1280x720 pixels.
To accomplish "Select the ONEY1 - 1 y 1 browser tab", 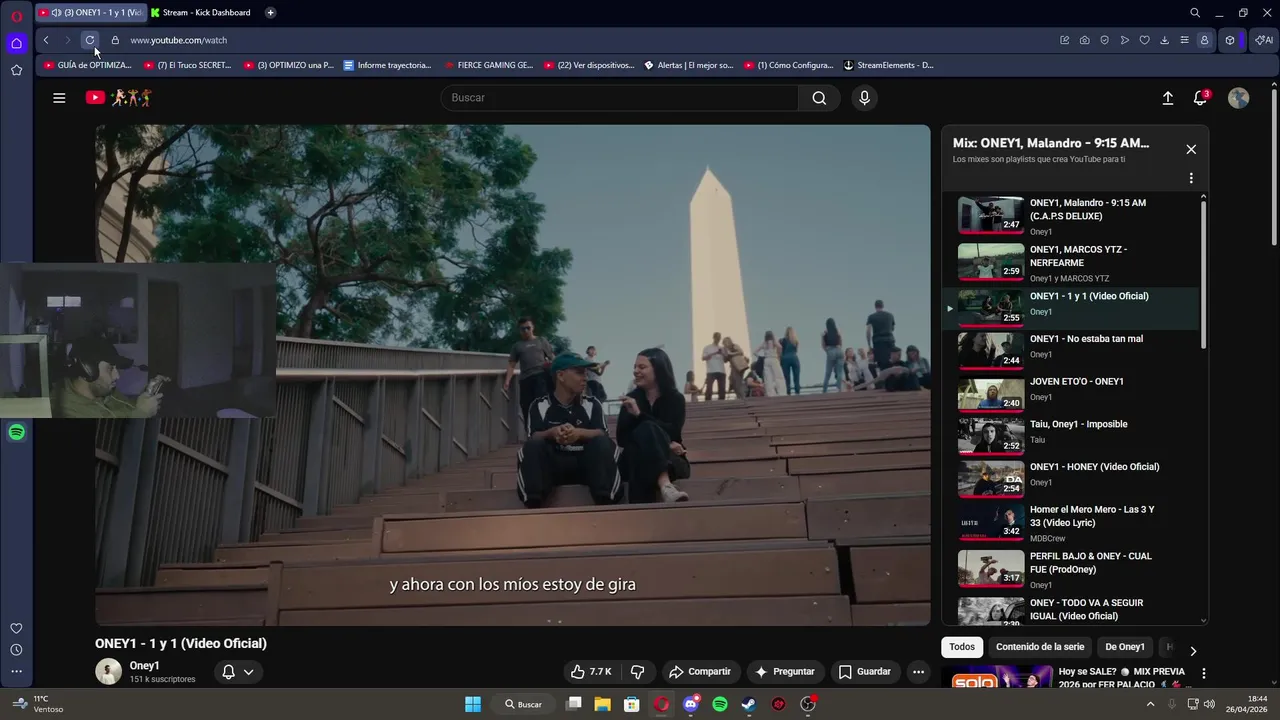I will tap(90, 13).
